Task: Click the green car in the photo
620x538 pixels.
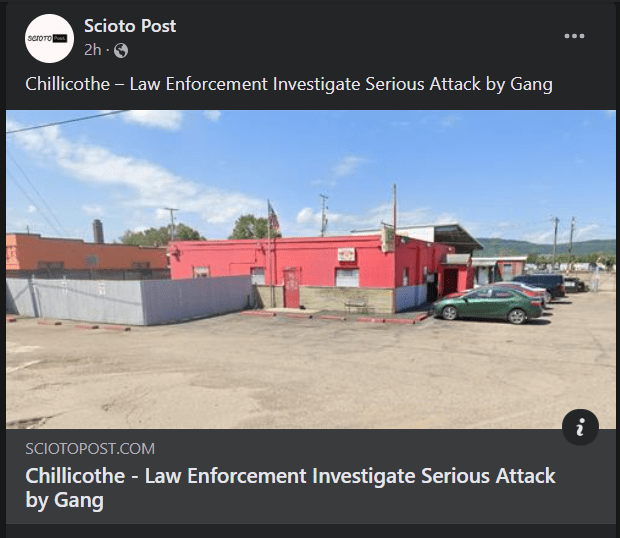Action: (x=488, y=304)
